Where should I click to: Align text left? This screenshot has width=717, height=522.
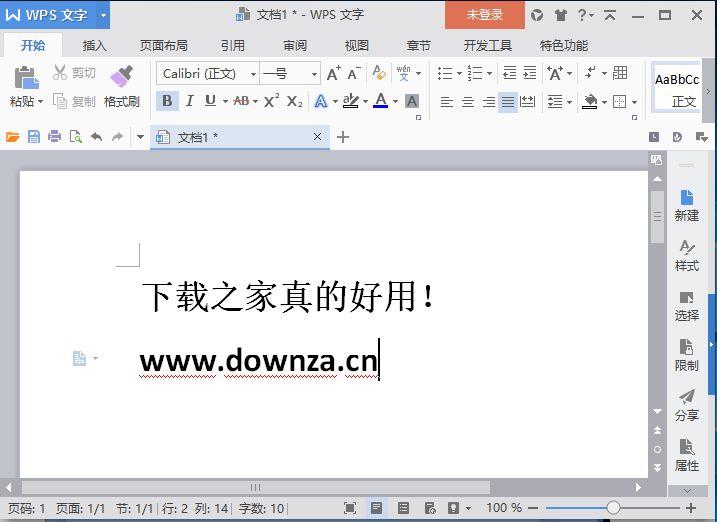click(x=446, y=101)
